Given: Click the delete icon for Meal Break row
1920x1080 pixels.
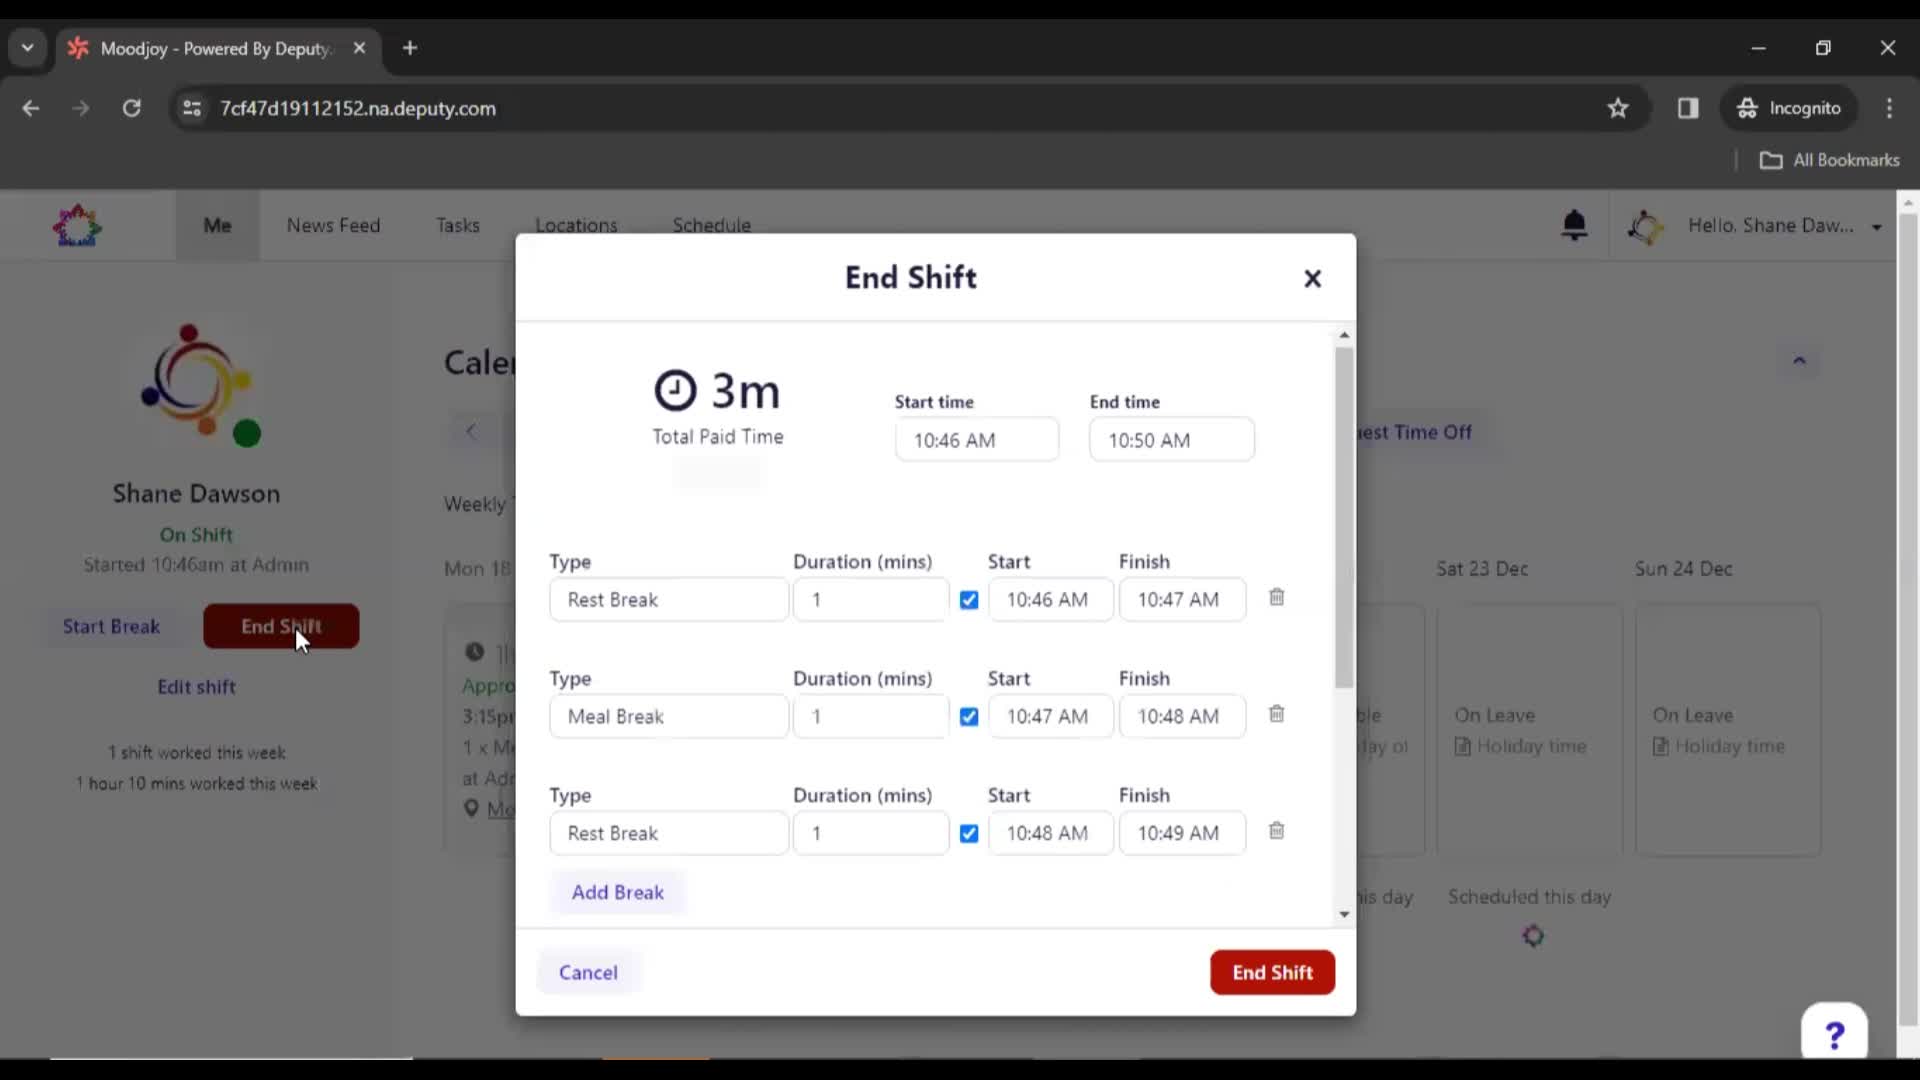Looking at the screenshot, I should (x=1276, y=713).
